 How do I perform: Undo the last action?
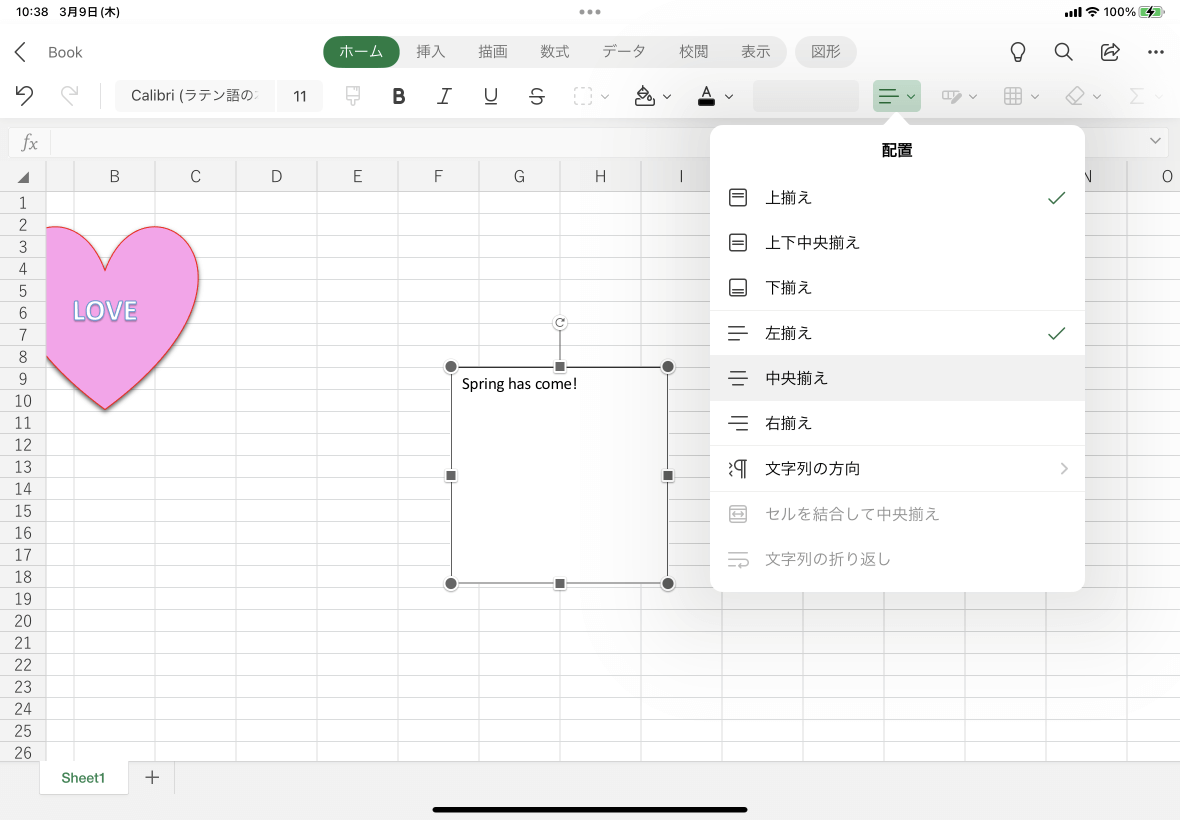point(24,96)
